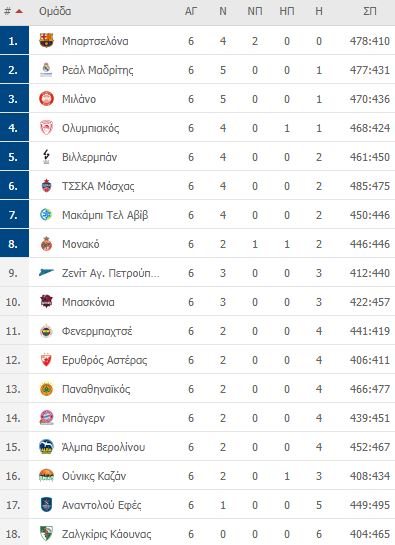Sort table by the # rank arrow
Image resolution: width=395 pixels, height=545 pixels.
coord(19,11)
